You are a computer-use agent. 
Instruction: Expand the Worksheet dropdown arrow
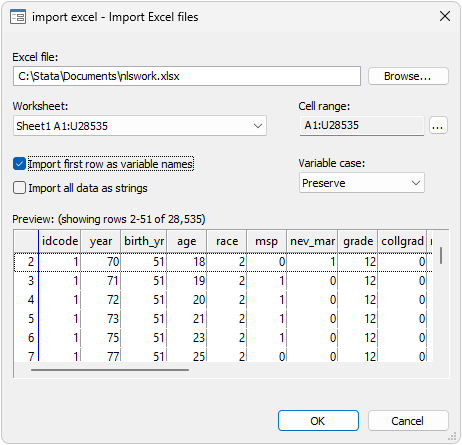[x=257, y=126]
